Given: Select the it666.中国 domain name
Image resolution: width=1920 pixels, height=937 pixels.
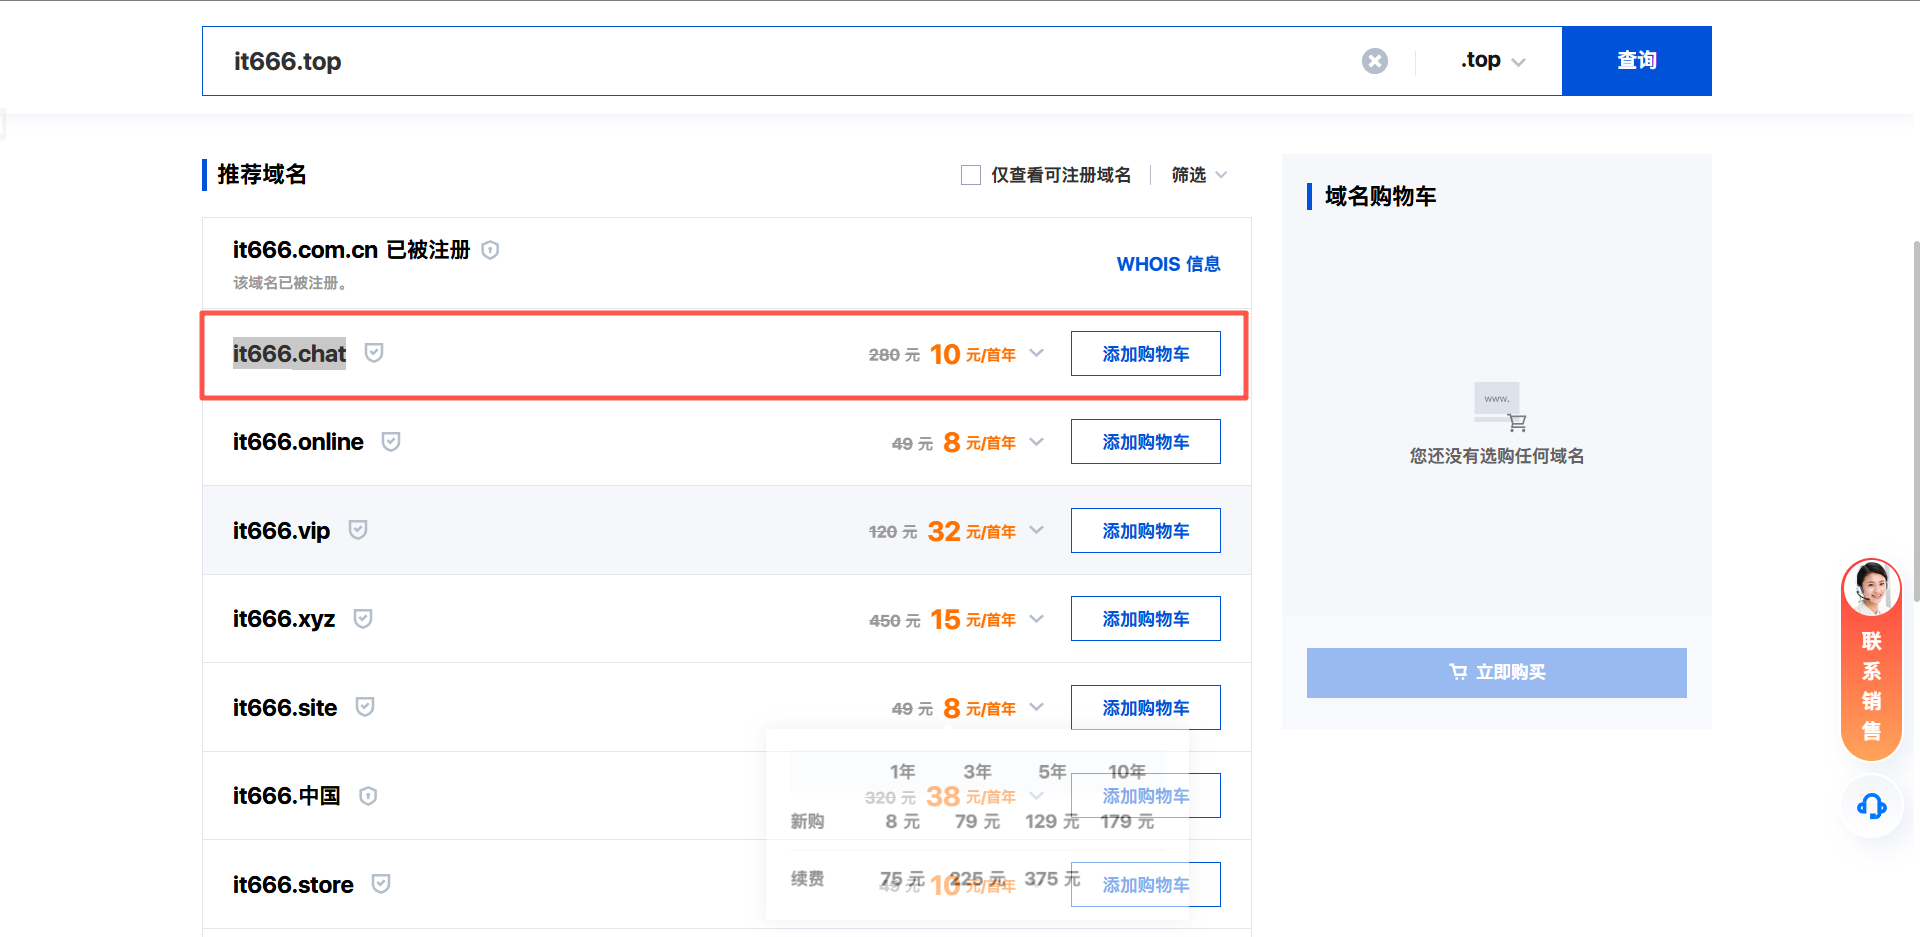Looking at the screenshot, I should 286,796.
